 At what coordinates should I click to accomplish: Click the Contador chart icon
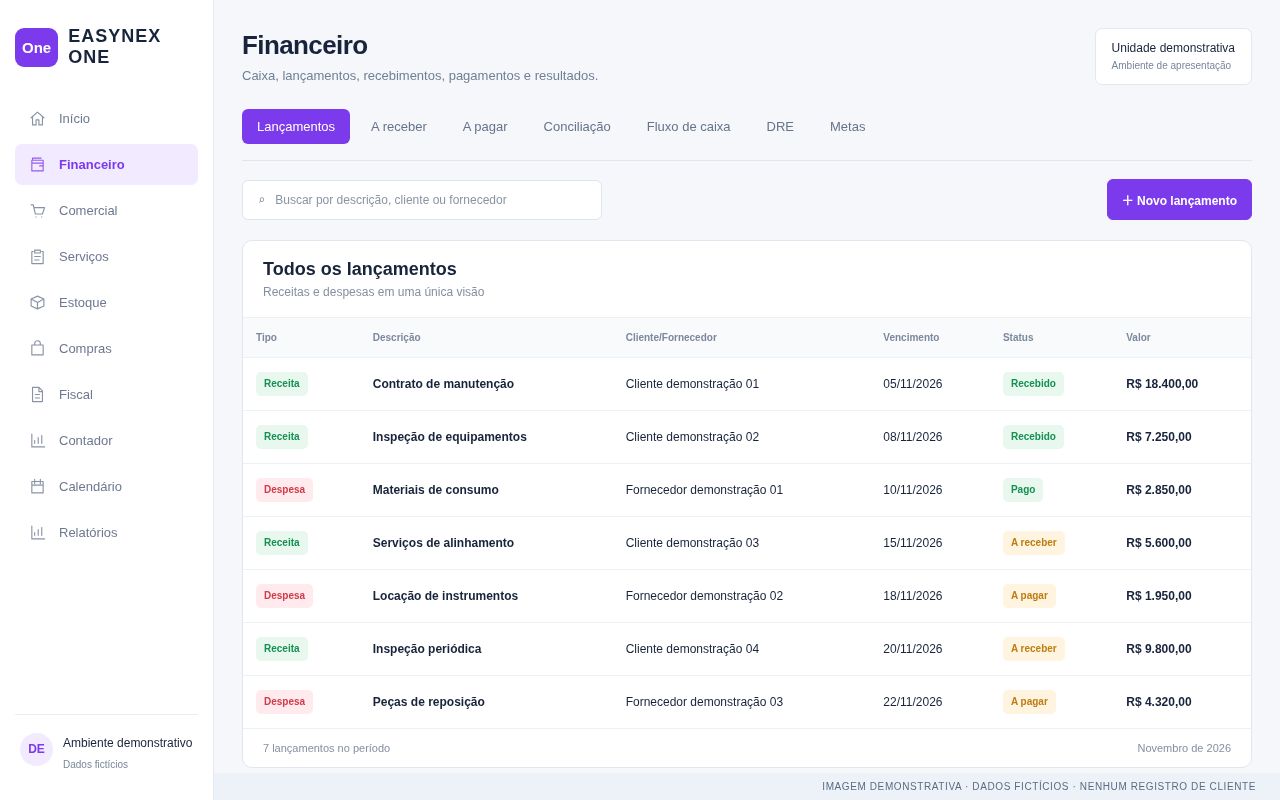[37, 440]
